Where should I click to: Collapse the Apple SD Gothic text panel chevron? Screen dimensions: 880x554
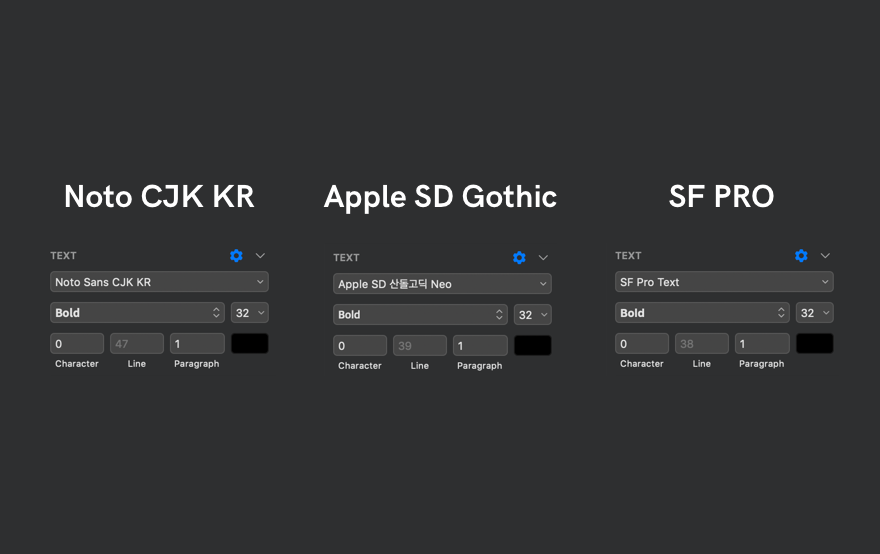(543, 258)
